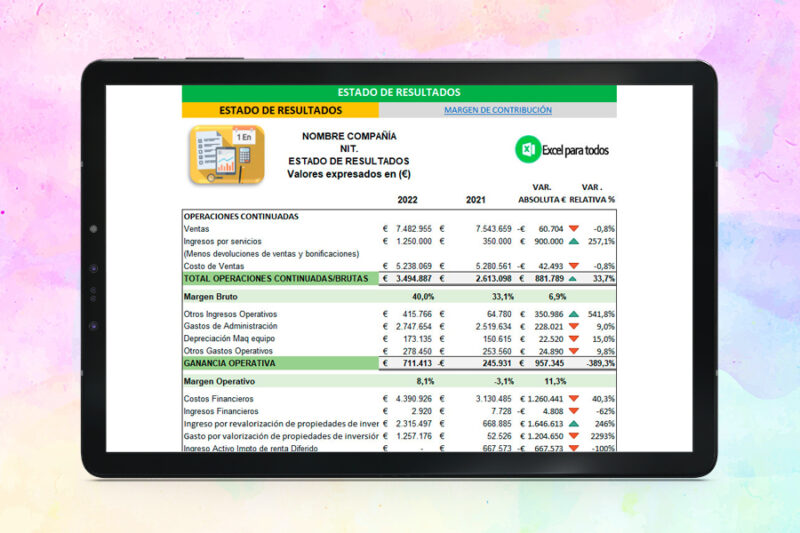Click red down arrow in Gasto por valorización row
The width and height of the screenshot is (800, 533).
tap(574, 436)
